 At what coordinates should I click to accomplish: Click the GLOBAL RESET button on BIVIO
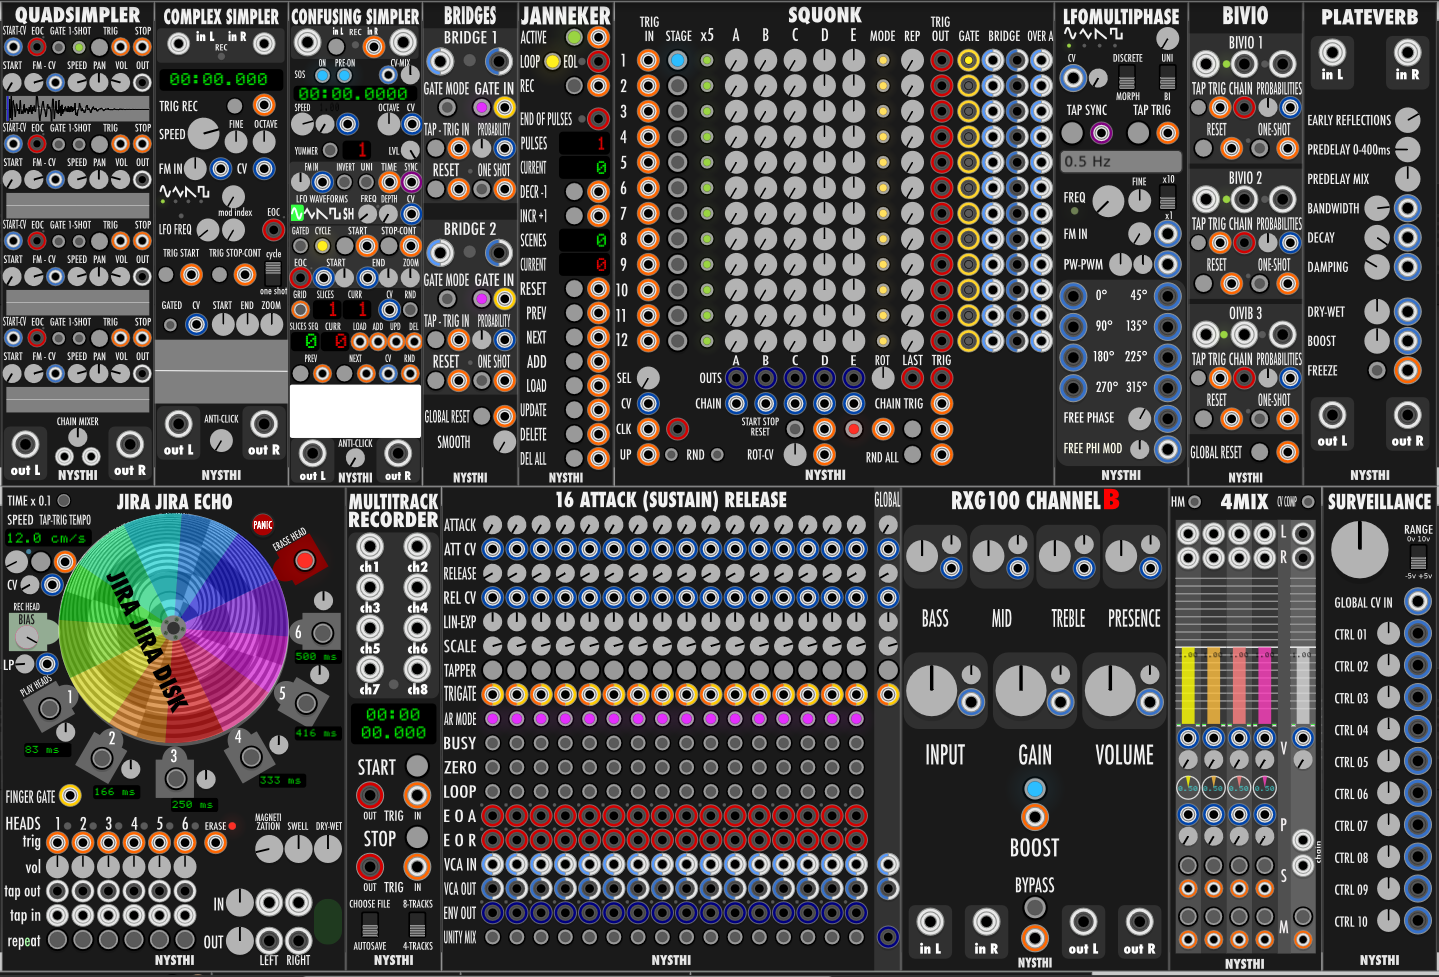pyautogui.click(x=1260, y=452)
